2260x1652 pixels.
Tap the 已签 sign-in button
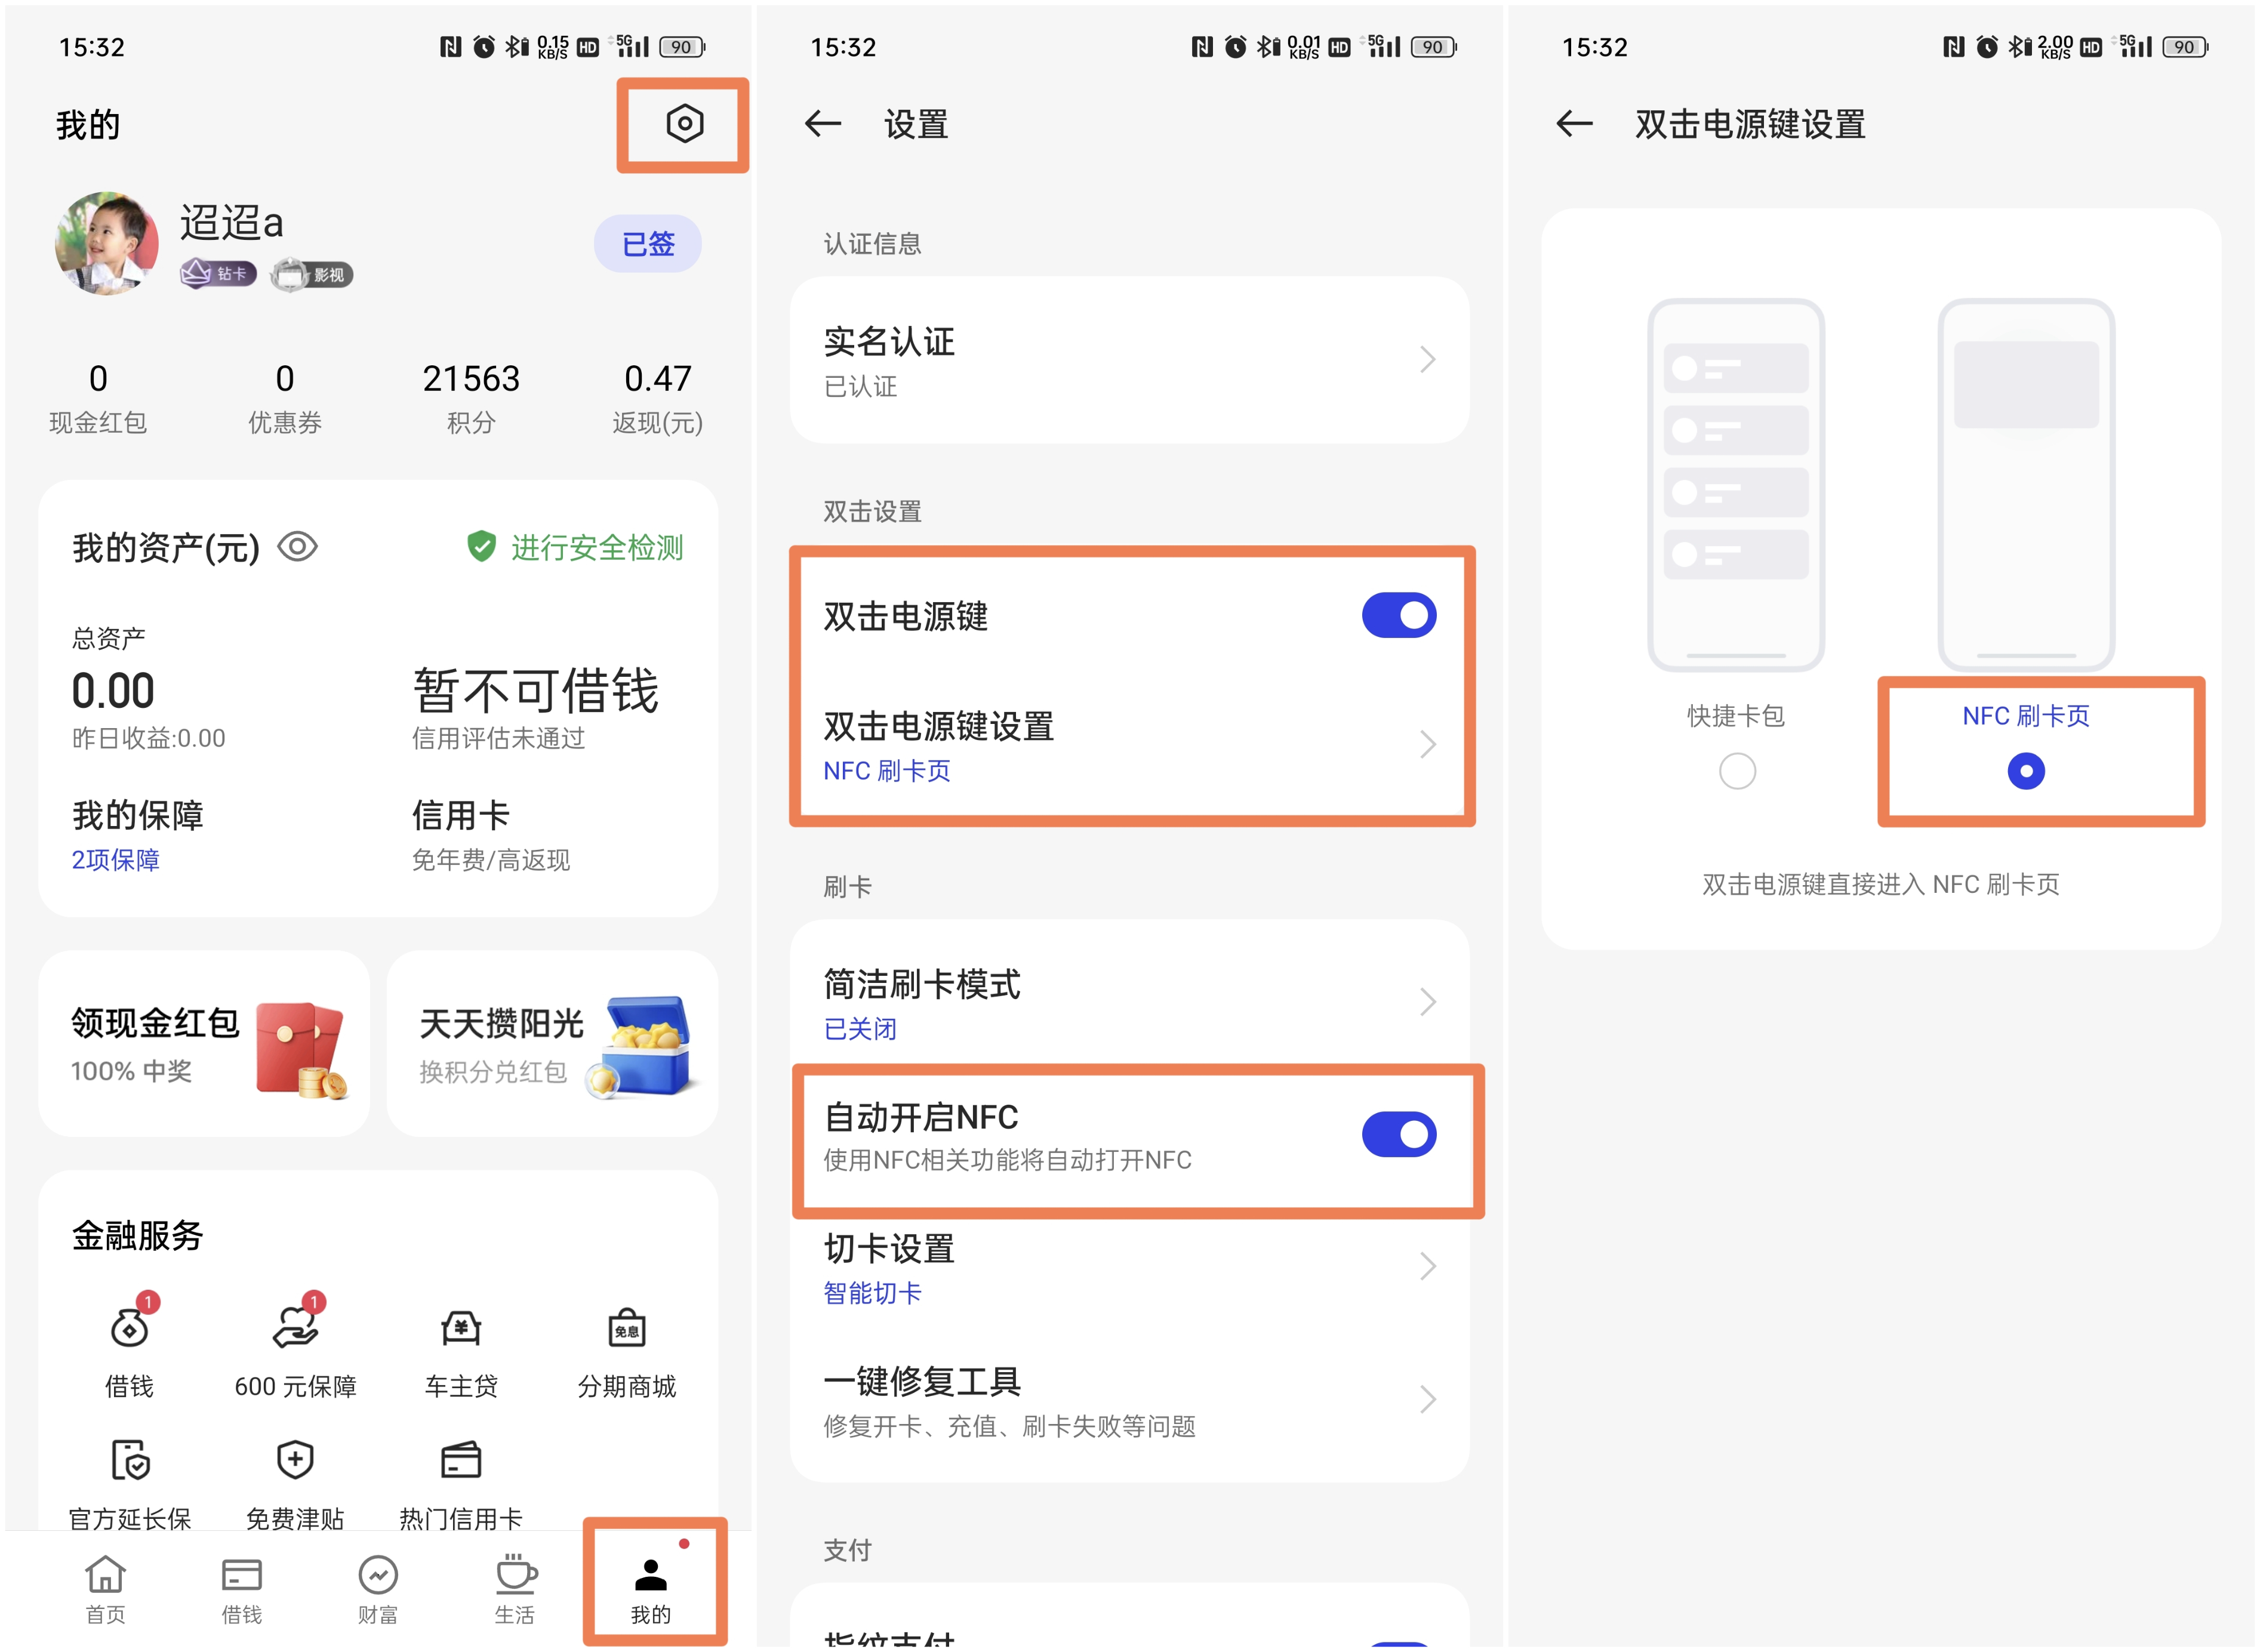coord(648,243)
